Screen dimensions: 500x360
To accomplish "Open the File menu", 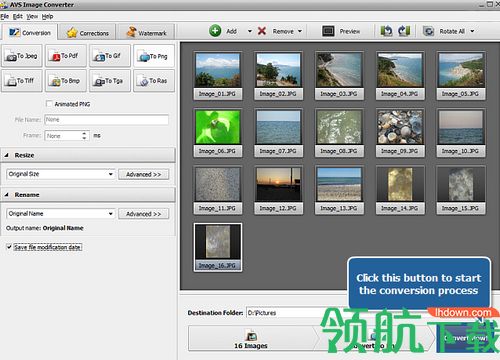I will coord(4,16).
